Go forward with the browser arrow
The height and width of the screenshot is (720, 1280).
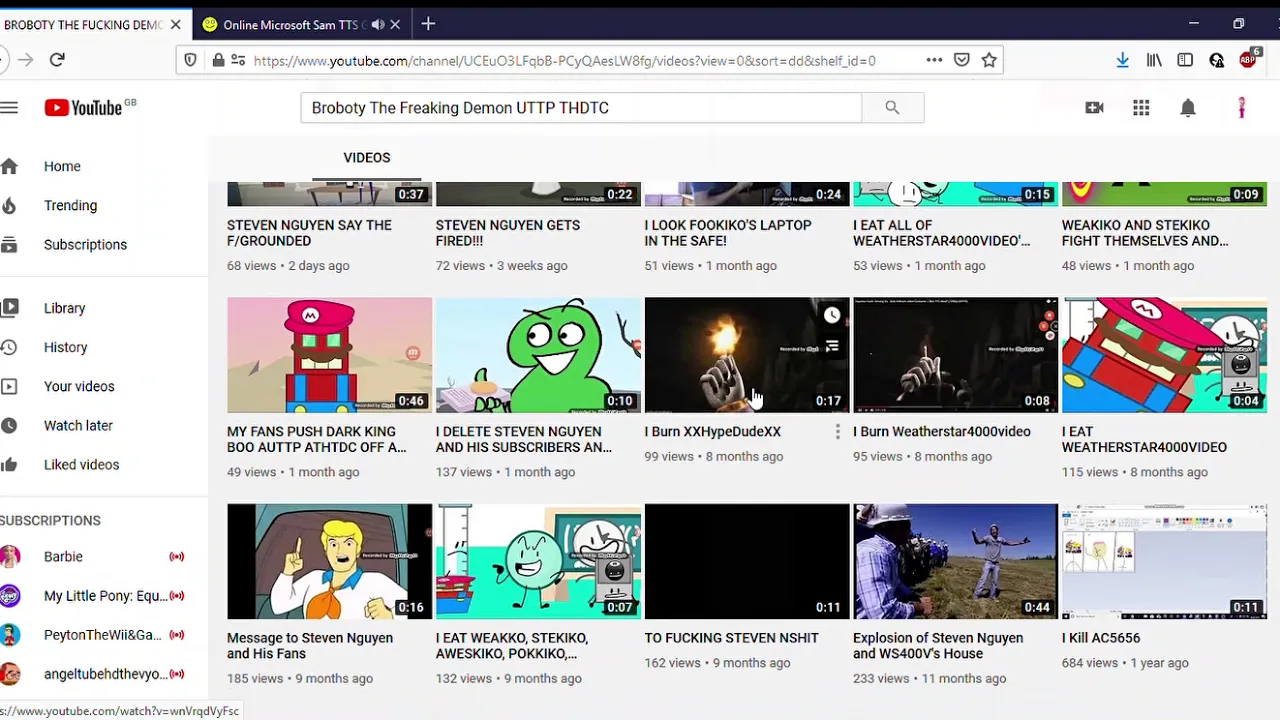[25, 60]
